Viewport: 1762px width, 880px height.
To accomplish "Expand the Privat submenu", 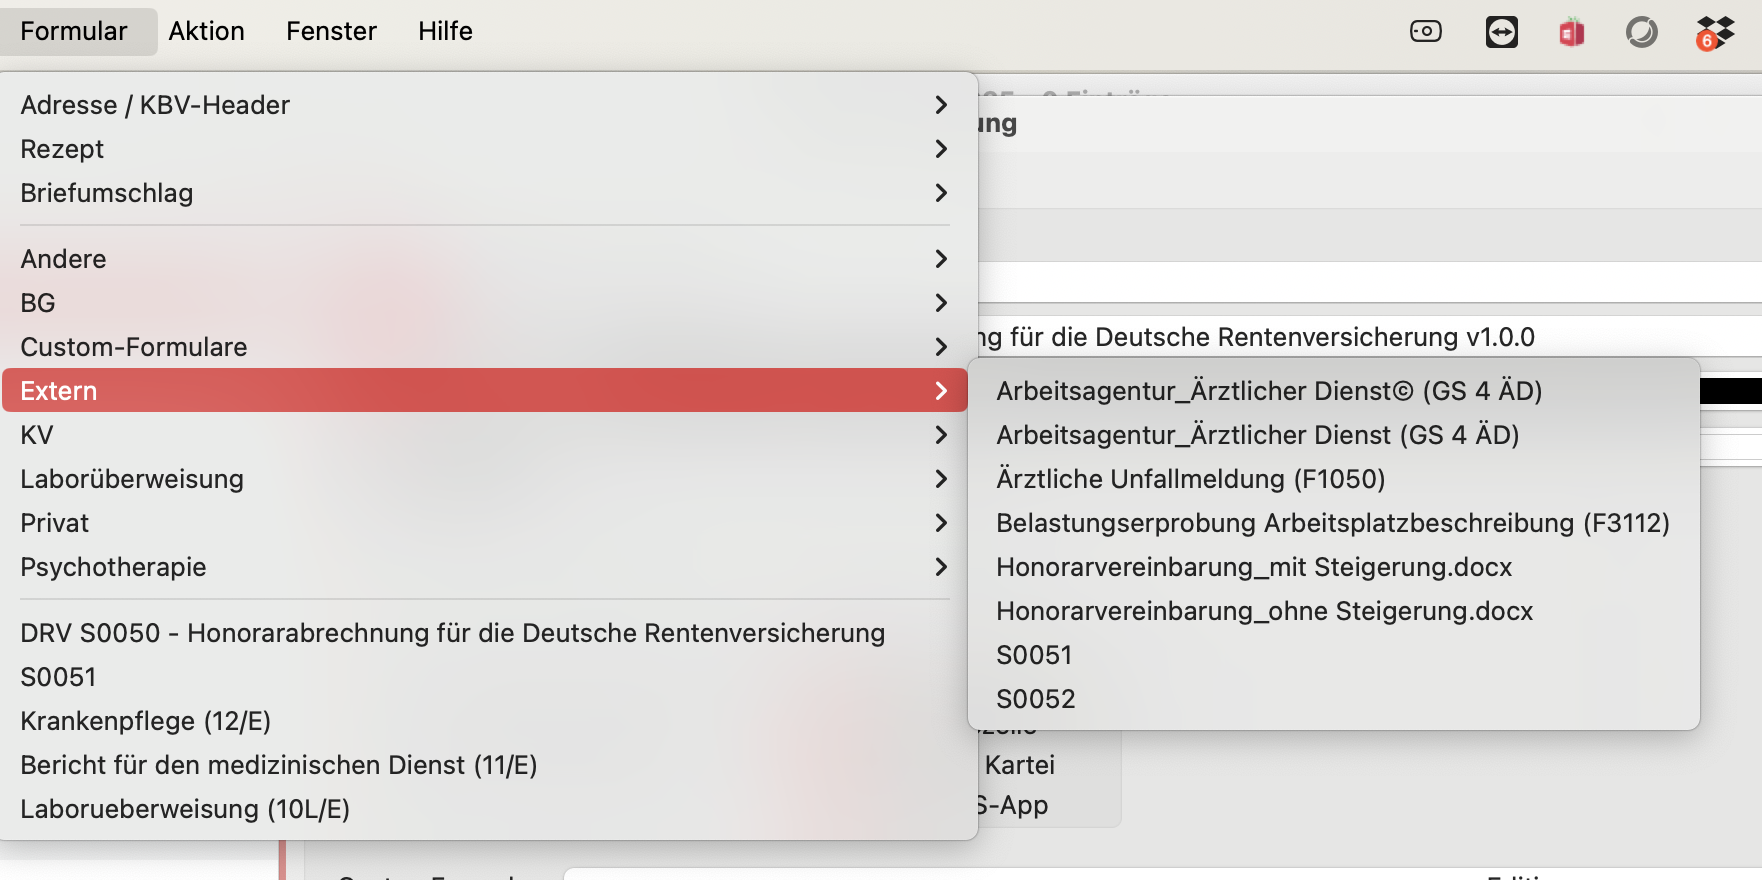I will point(485,523).
